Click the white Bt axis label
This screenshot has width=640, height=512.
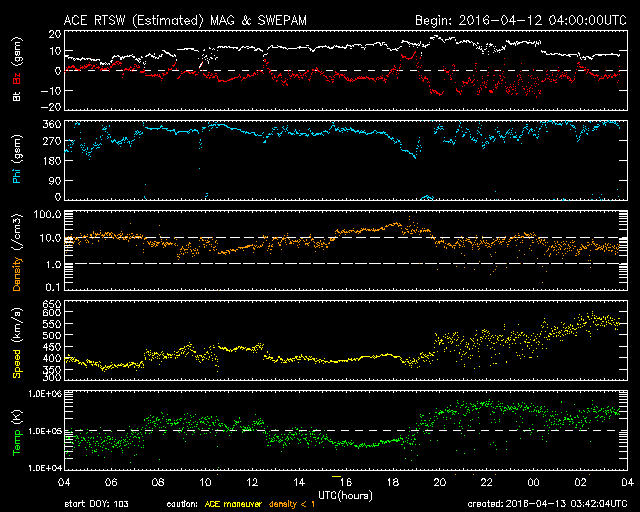point(15,95)
